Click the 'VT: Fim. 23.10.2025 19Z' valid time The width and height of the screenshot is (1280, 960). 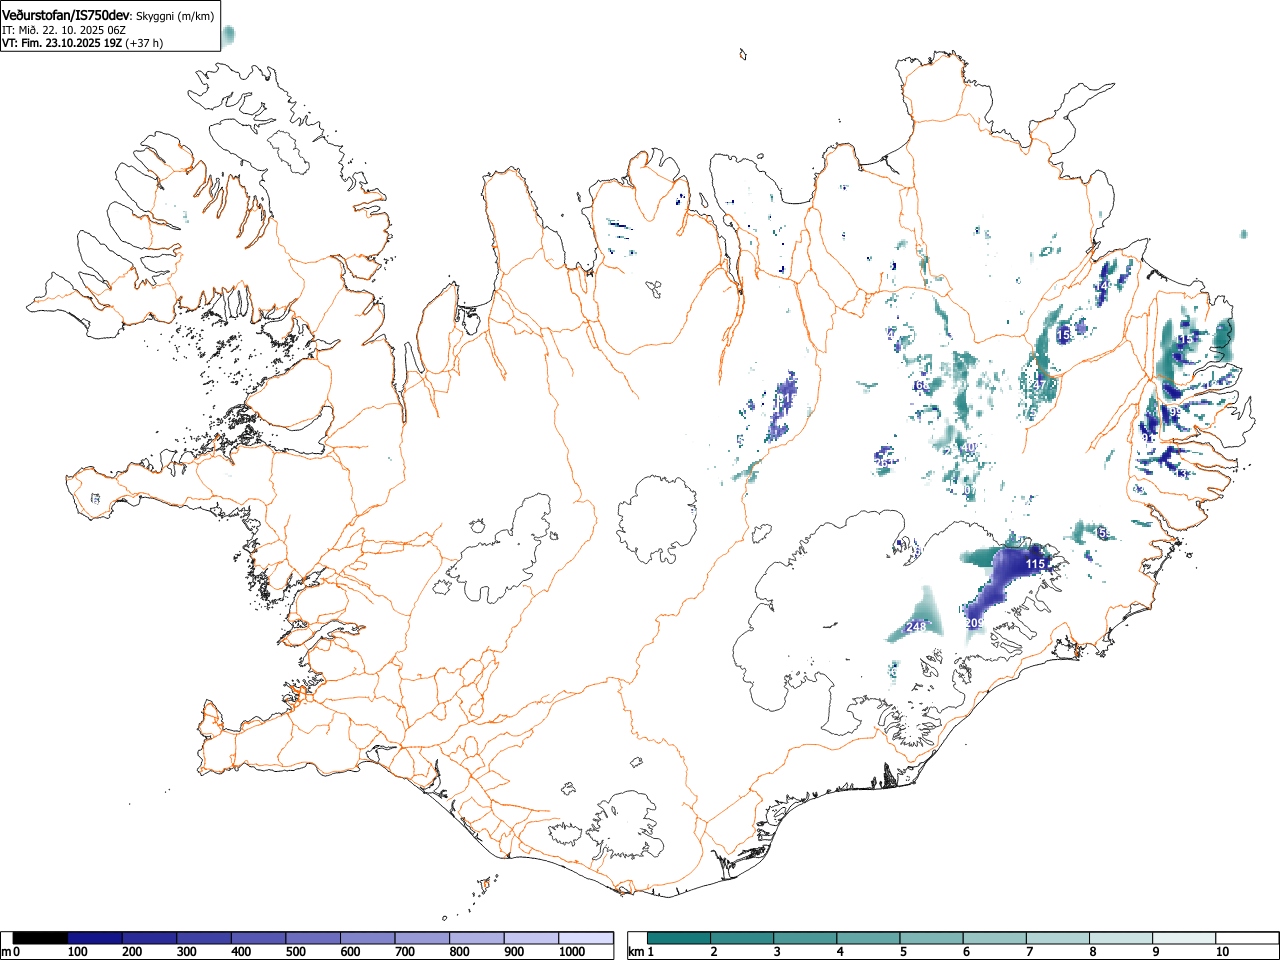(62, 43)
